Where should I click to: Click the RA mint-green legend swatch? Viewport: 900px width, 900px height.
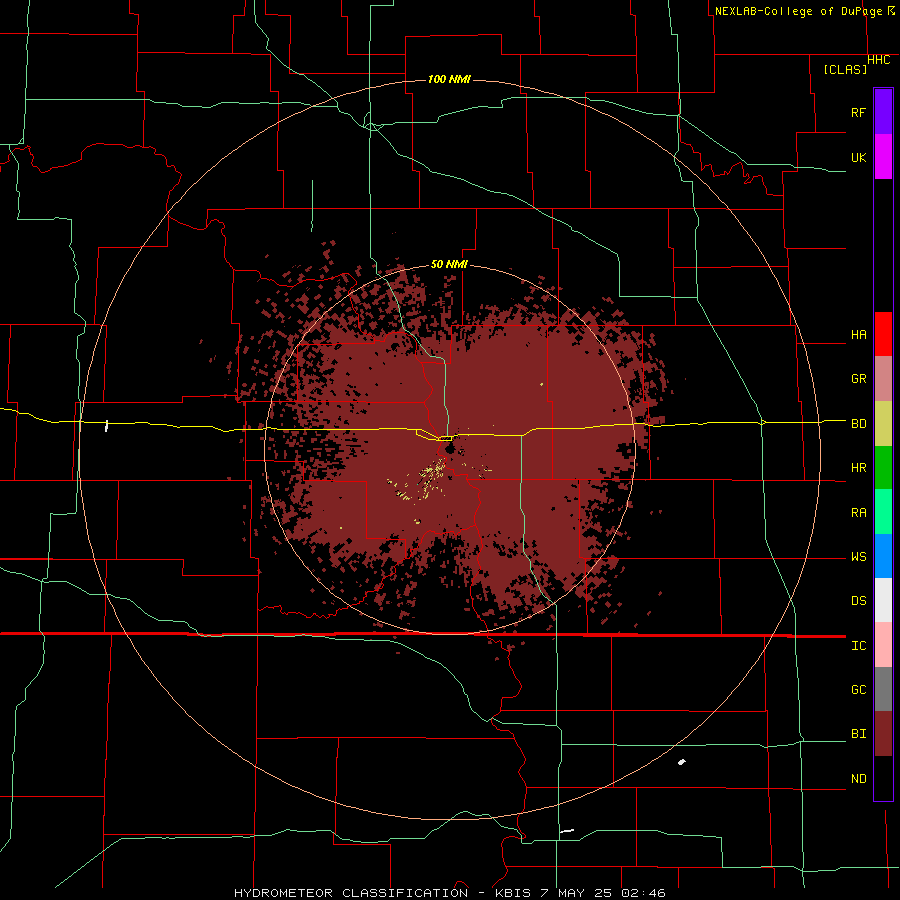click(x=883, y=512)
